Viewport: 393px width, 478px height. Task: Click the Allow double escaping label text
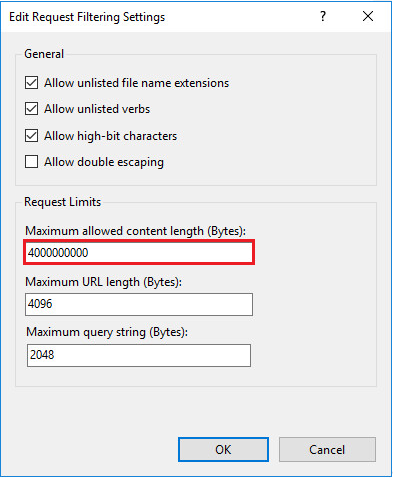click(104, 162)
